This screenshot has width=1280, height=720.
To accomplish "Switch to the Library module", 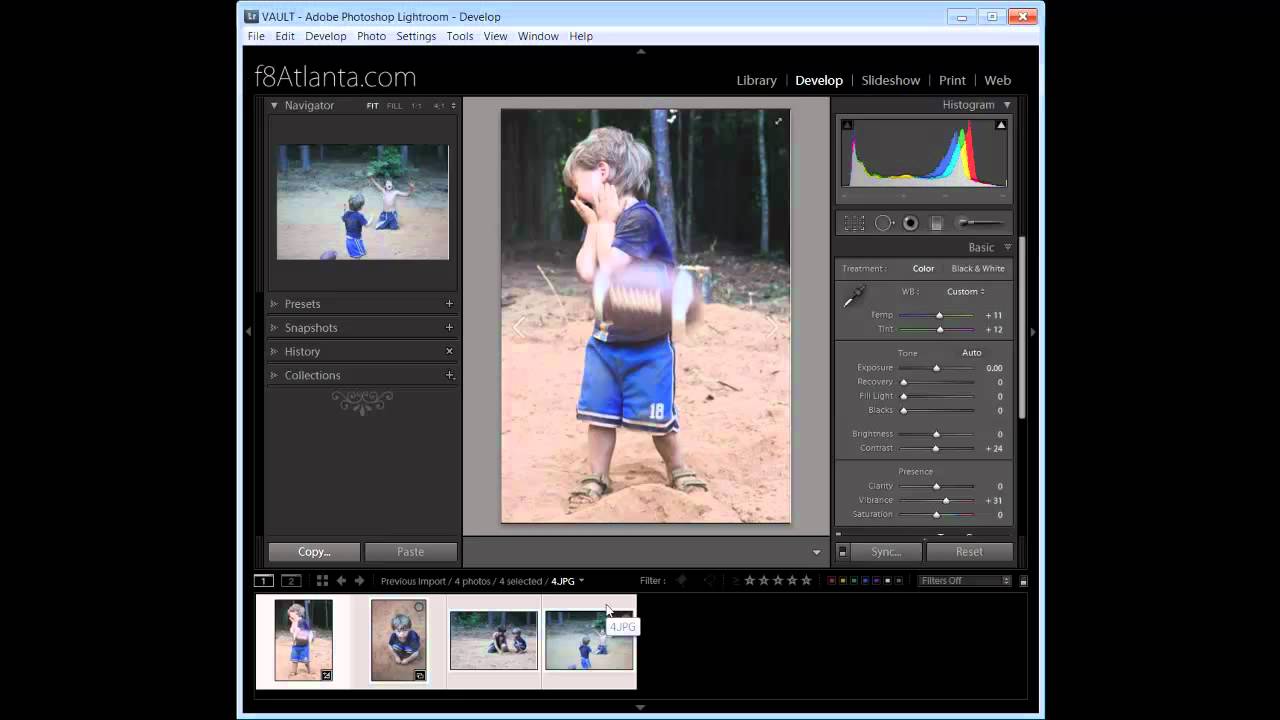I will [756, 80].
